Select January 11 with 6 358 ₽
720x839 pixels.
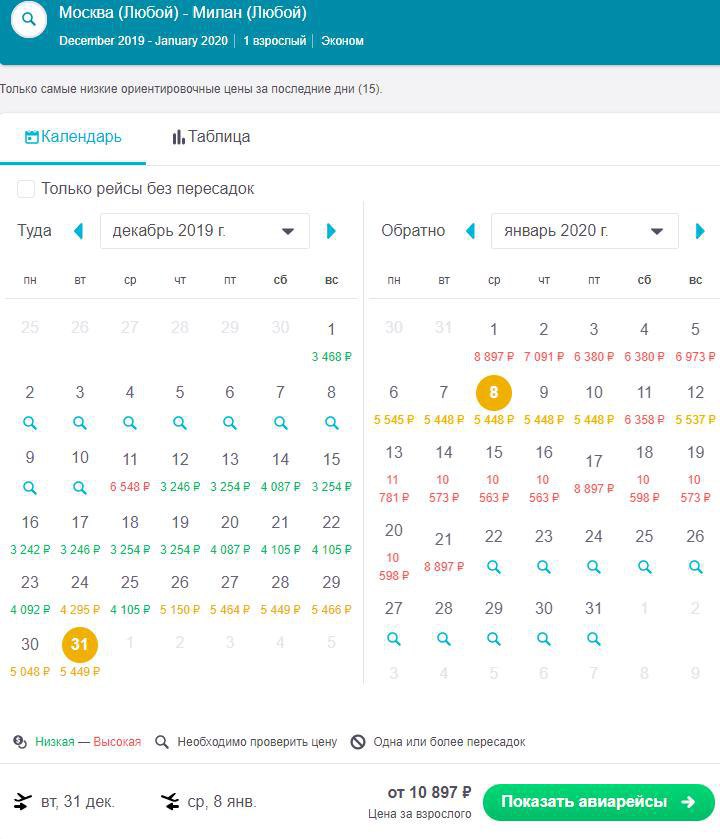pos(645,405)
